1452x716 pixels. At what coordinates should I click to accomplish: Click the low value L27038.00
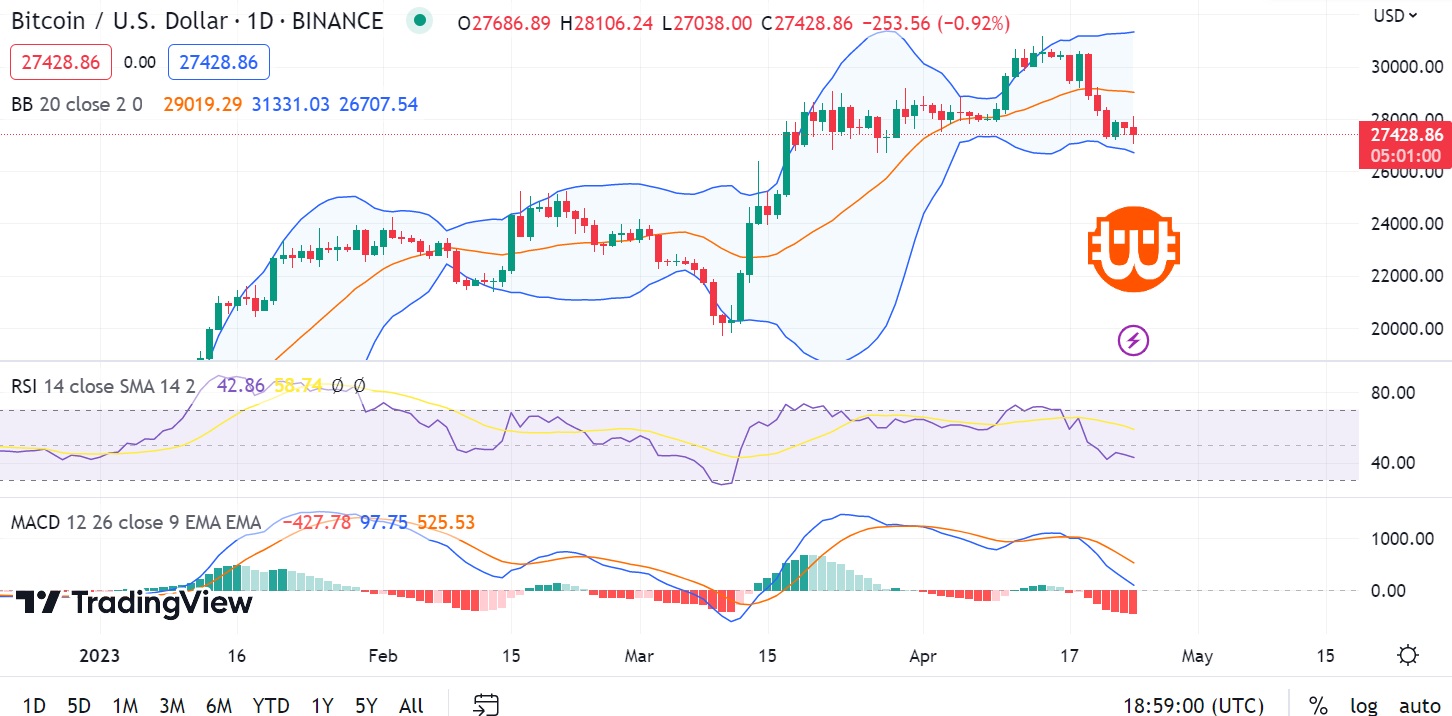(x=707, y=22)
